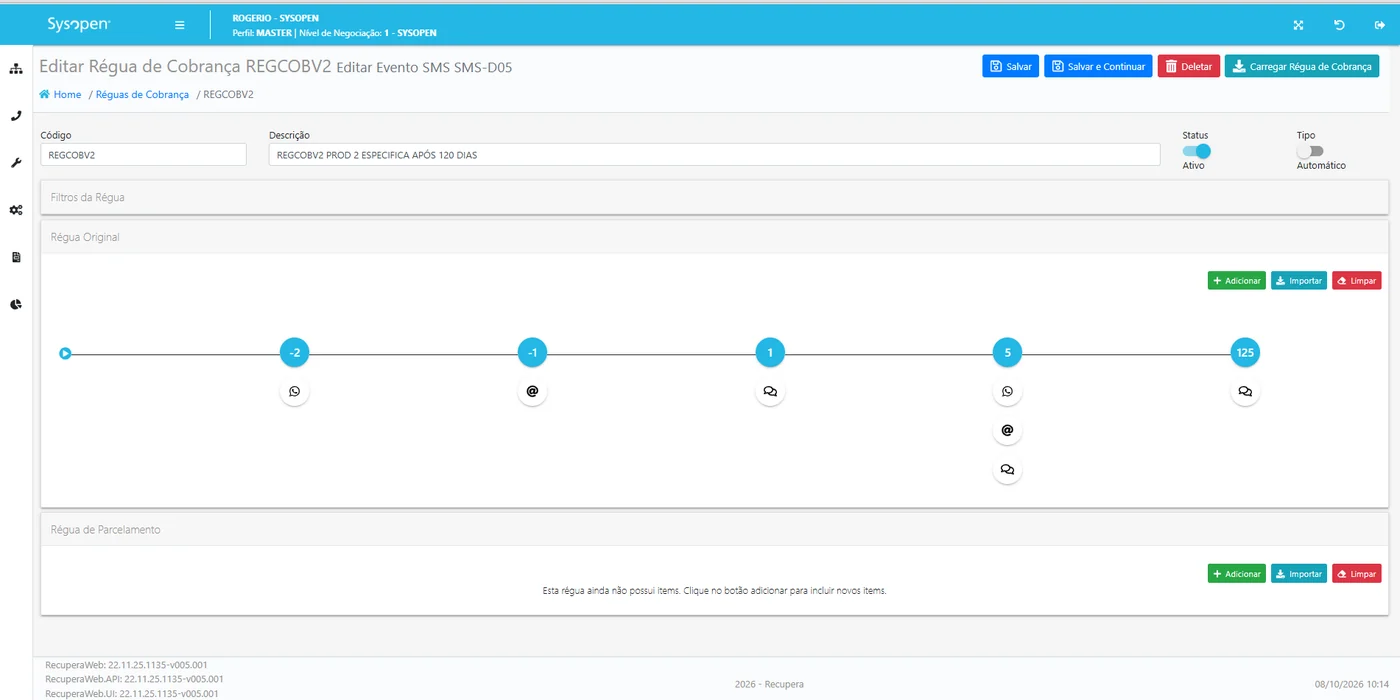This screenshot has width=1400, height=700.
Task: Open the email event under day 5
Action: click(x=1007, y=431)
